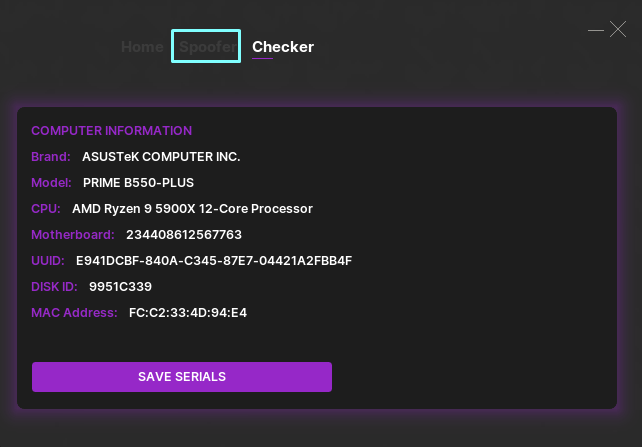
Task: Switch to the Spoofer tab
Action: (x=207, y=47)
